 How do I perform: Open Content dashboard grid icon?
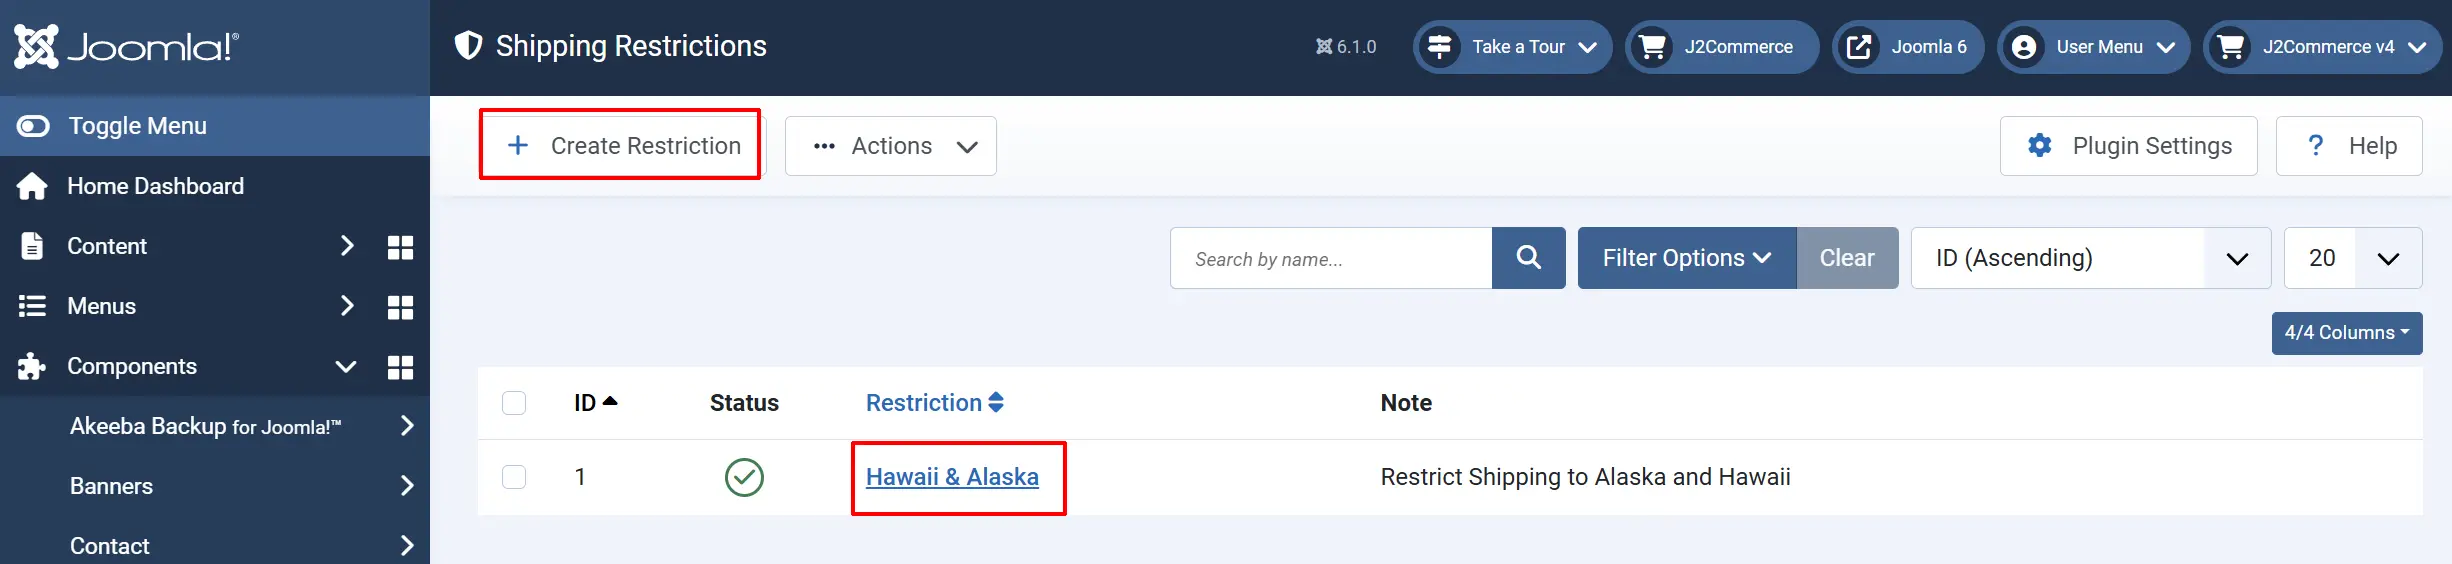[400, 247]
